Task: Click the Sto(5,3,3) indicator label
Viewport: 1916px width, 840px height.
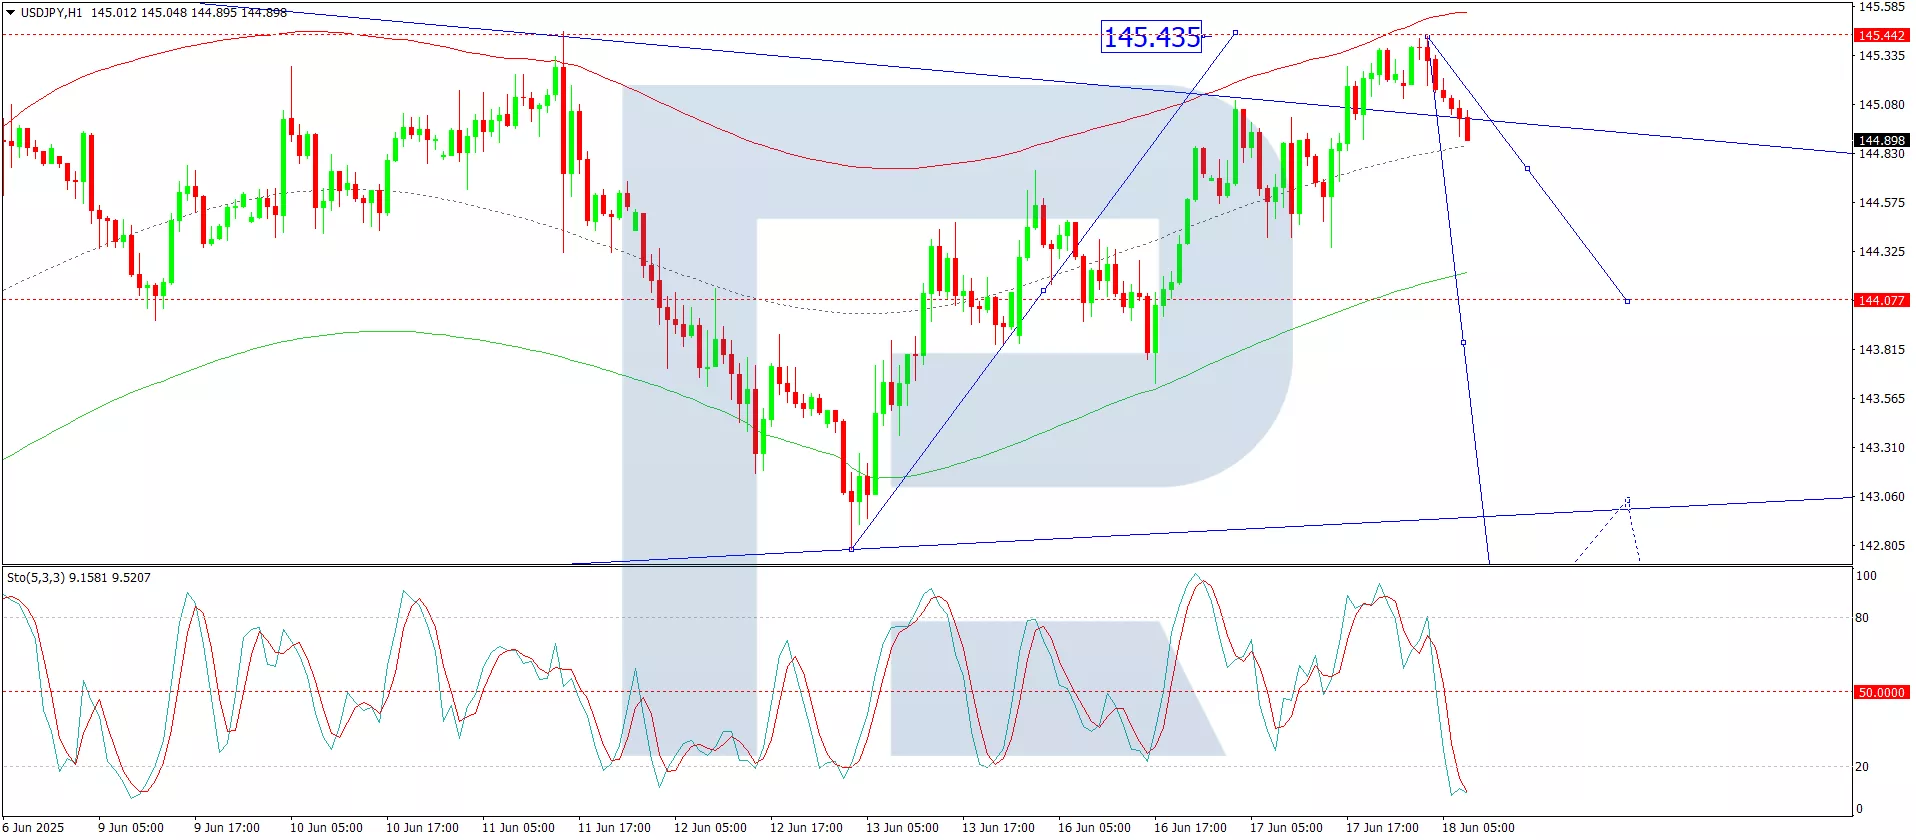Action: 78,578
